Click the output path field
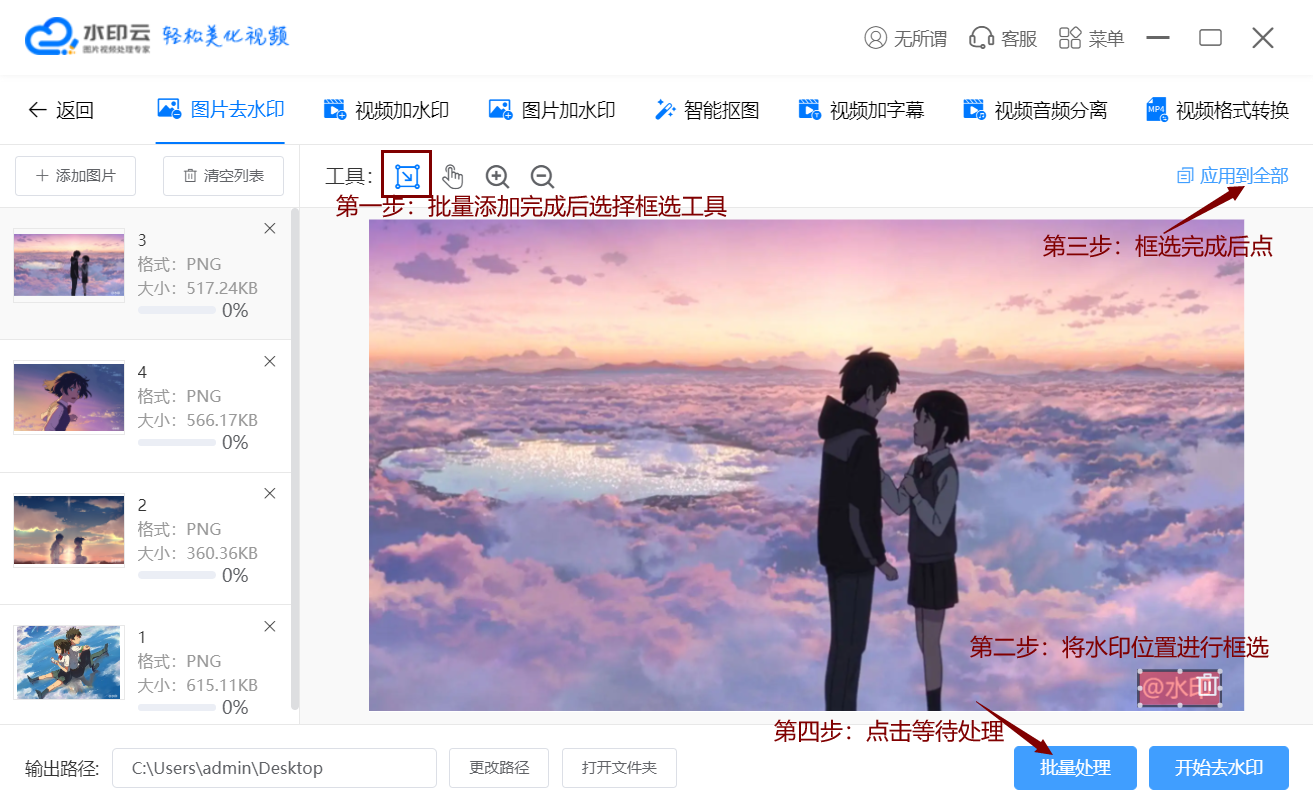The image size is (1313, 809). pos(274,768)
